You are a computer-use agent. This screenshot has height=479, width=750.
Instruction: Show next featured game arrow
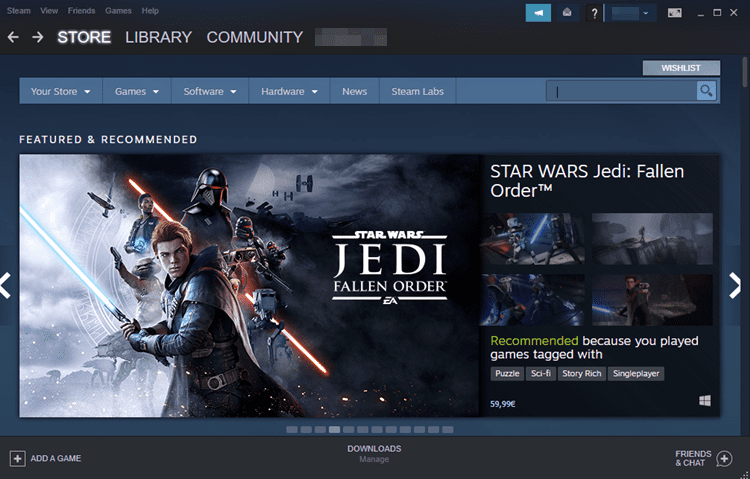(x=735, y=286)
